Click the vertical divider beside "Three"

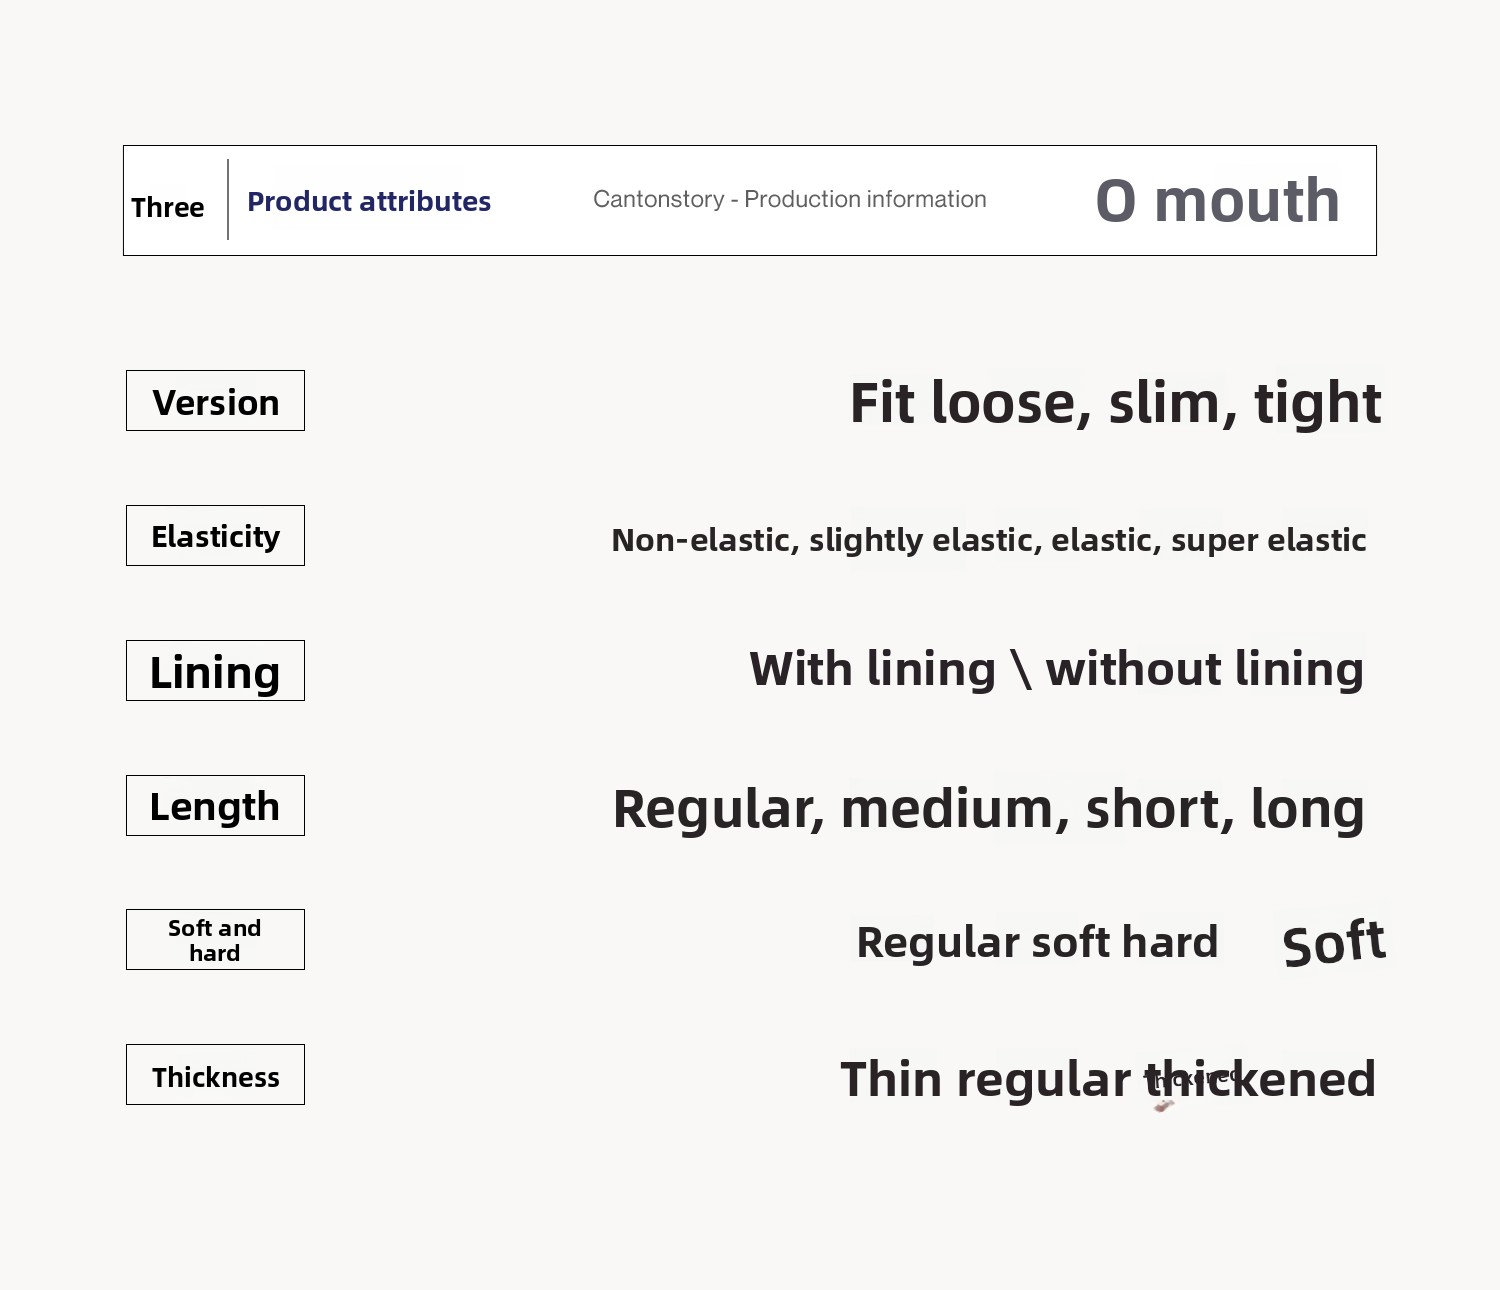coord(228,200)
